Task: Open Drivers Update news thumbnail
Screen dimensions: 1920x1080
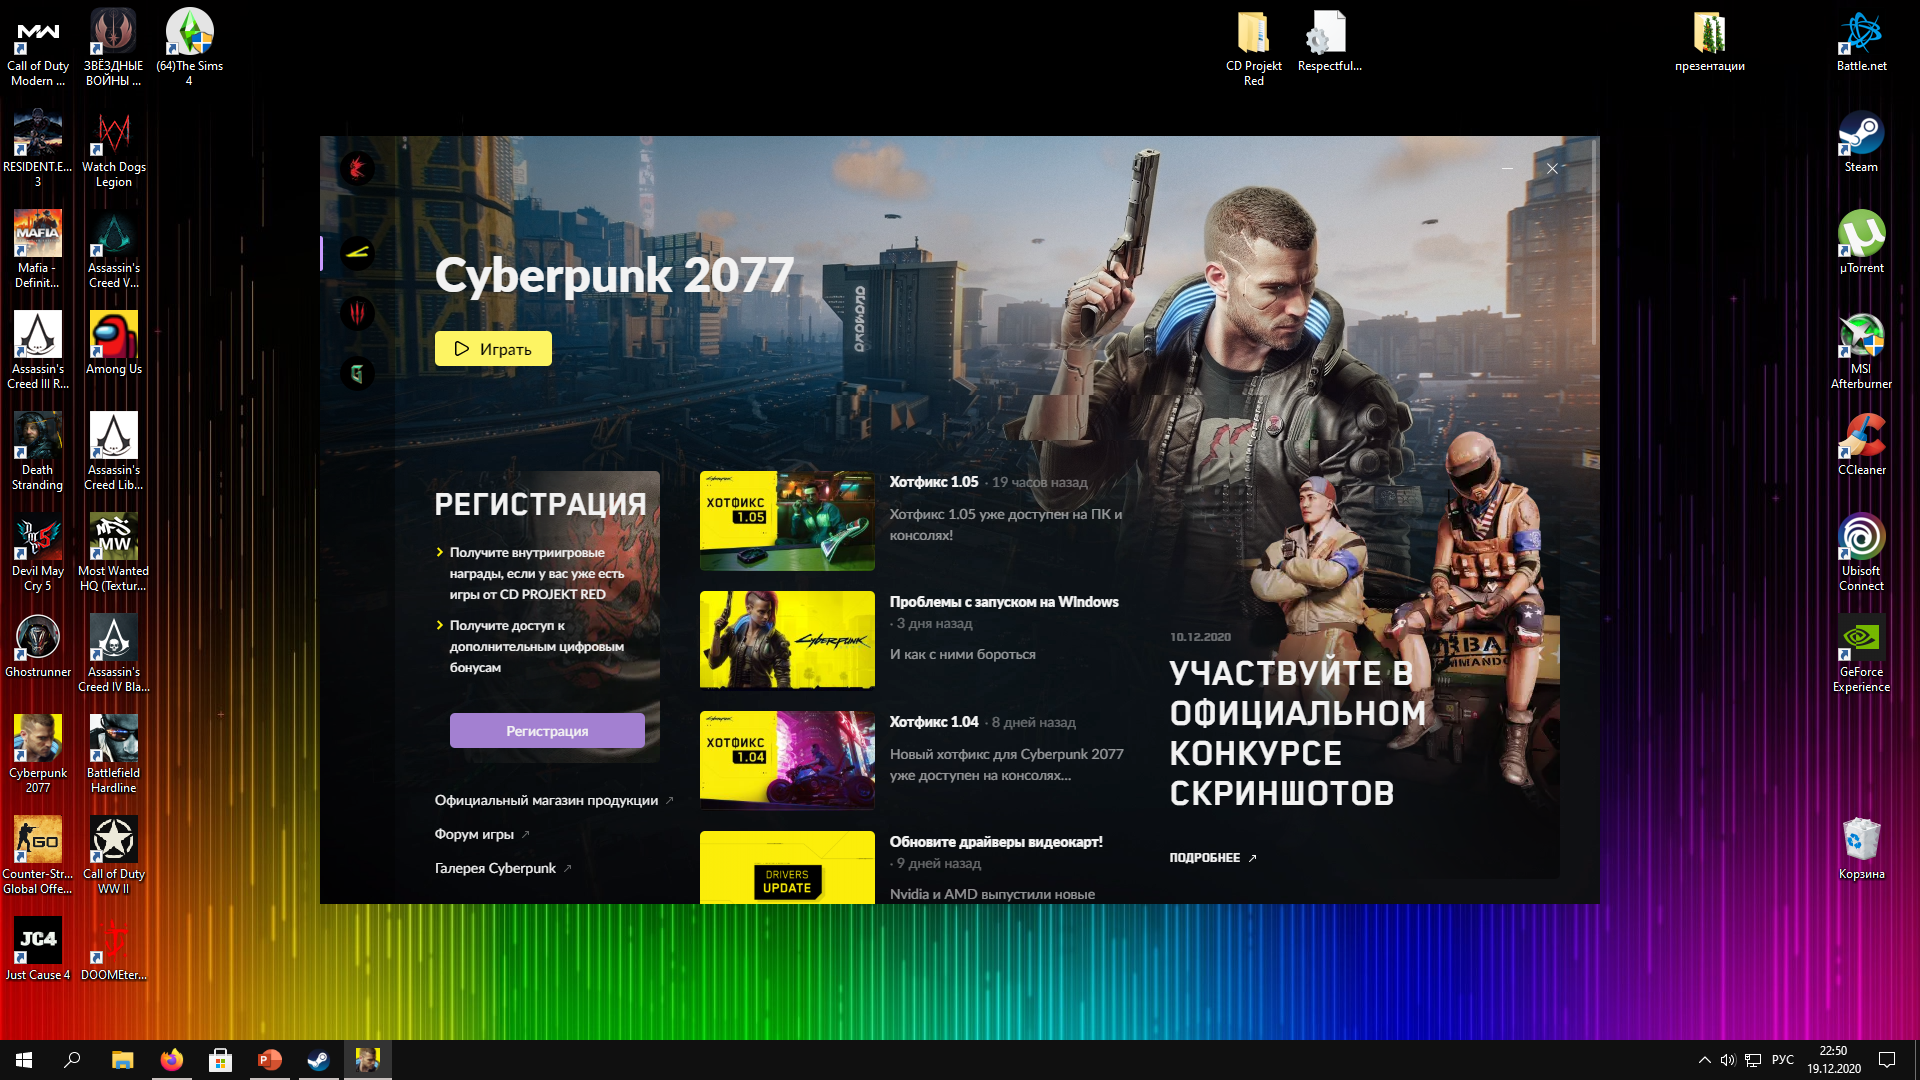Action: click(787, 868)
